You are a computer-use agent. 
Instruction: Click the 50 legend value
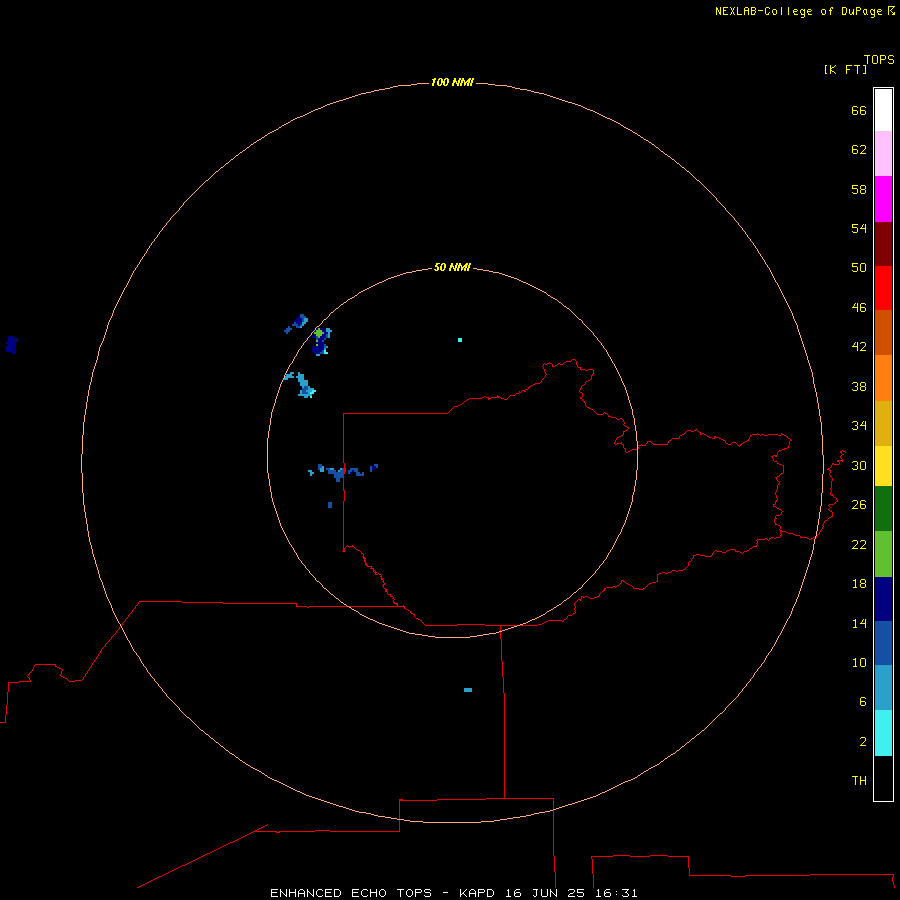pyautogui.click(x=859, y=267)
